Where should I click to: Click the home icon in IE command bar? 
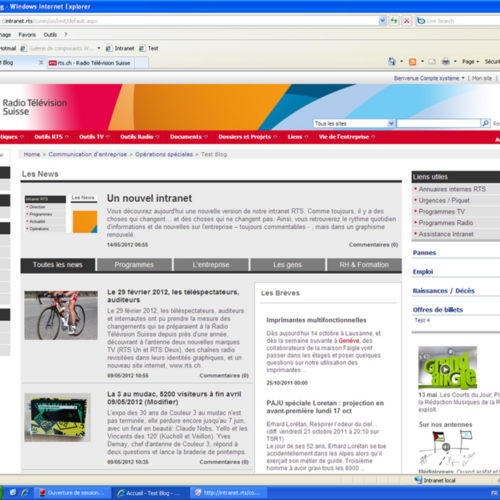[392, 61]
